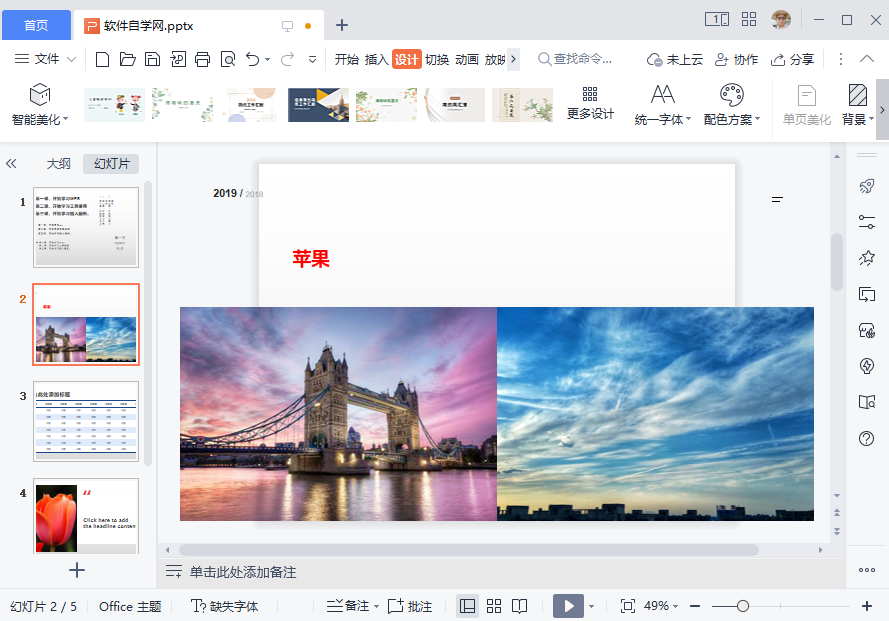Add a new slide with the plus icon
Image resolution: width=889 pixels, height=621 pixels.
pos(77,570)
